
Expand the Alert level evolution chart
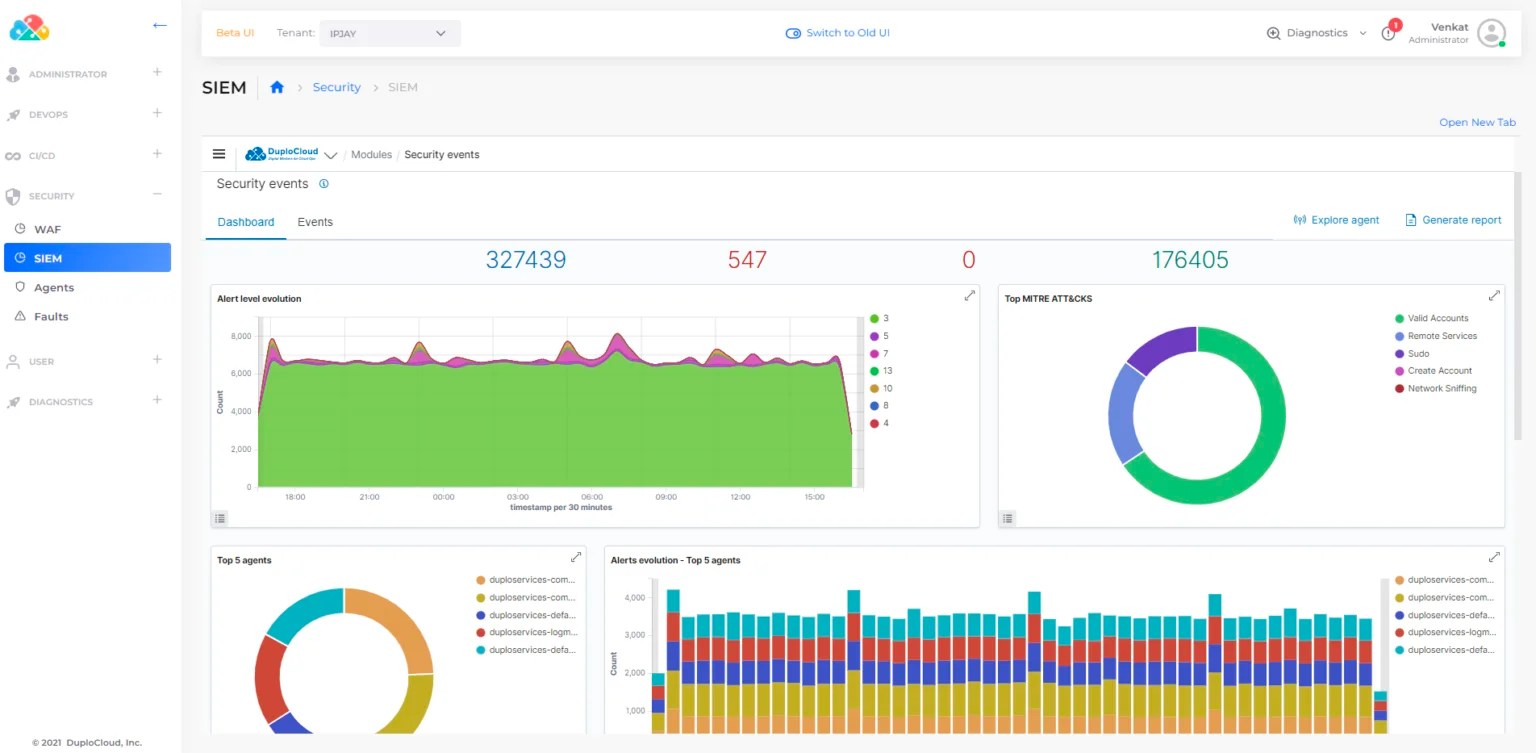point(969,296)
